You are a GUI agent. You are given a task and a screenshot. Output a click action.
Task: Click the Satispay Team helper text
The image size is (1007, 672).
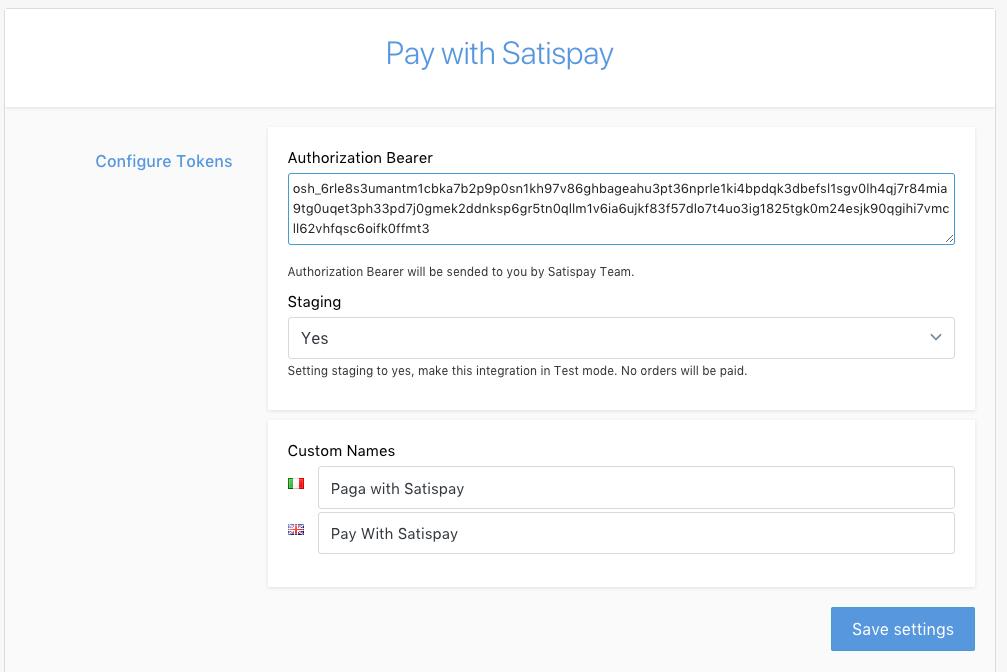[460, 271]
